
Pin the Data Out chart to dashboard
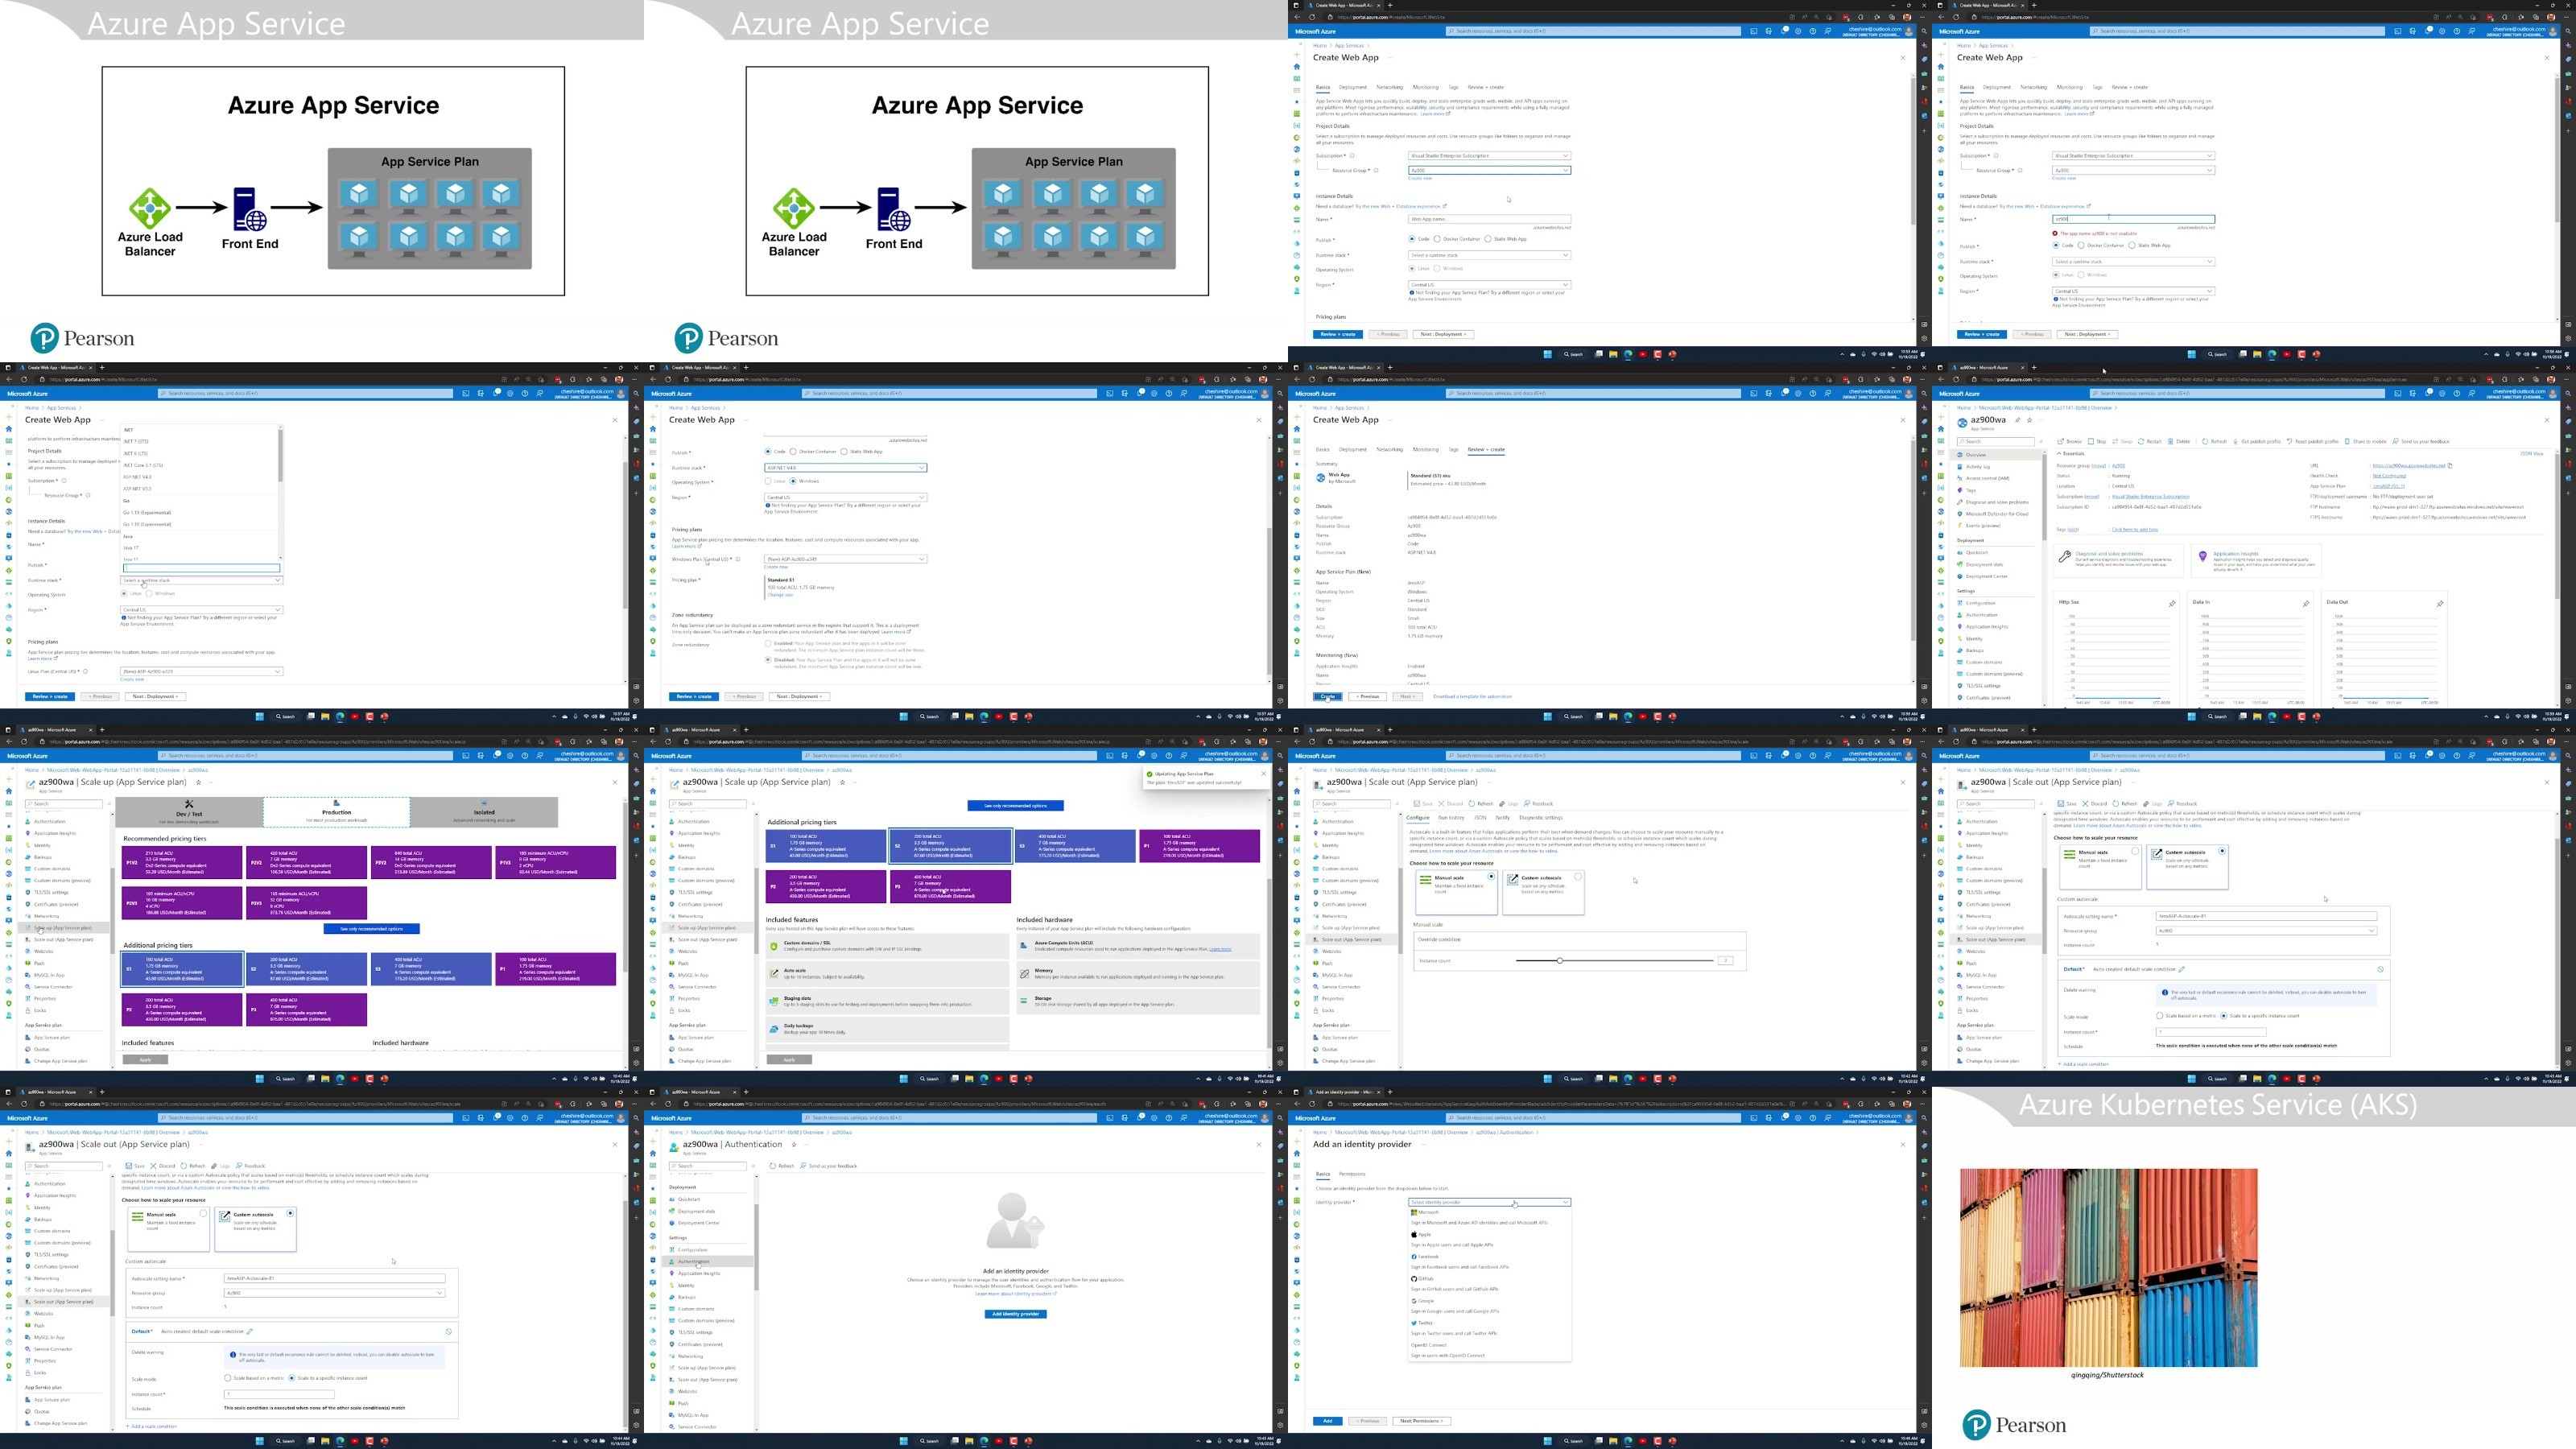[2440, 604]
